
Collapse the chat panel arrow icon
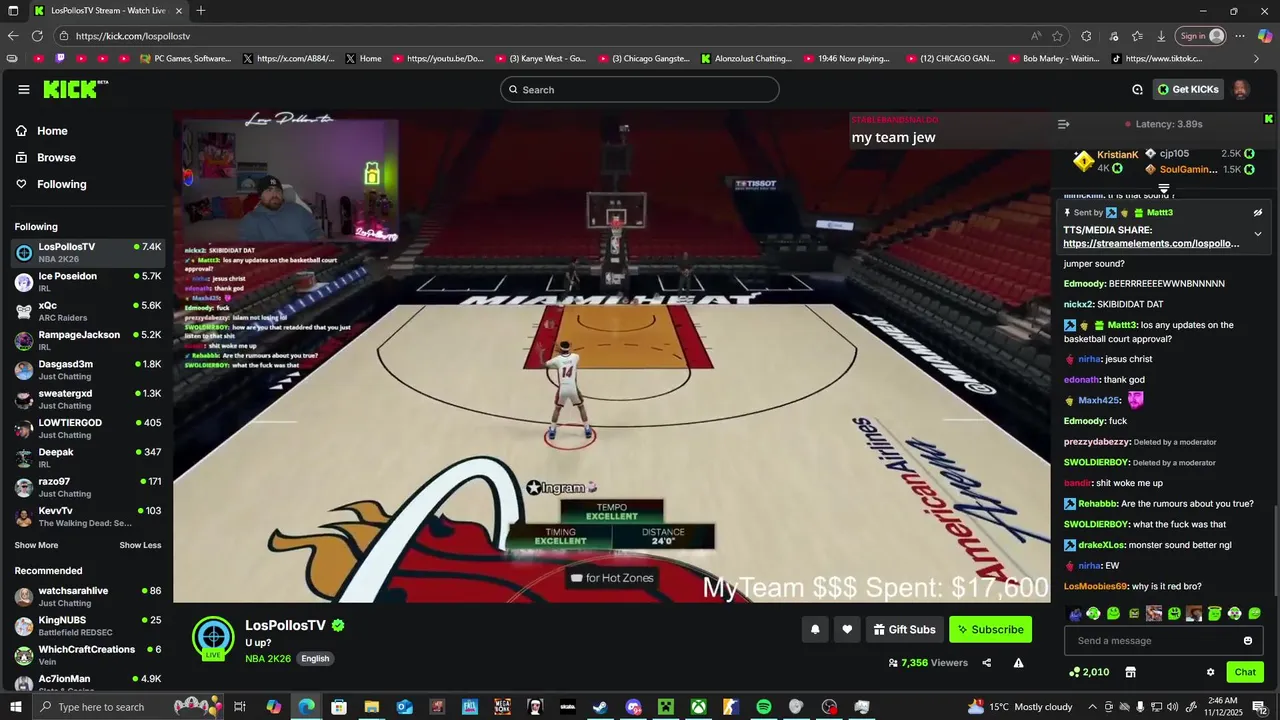1063,124
